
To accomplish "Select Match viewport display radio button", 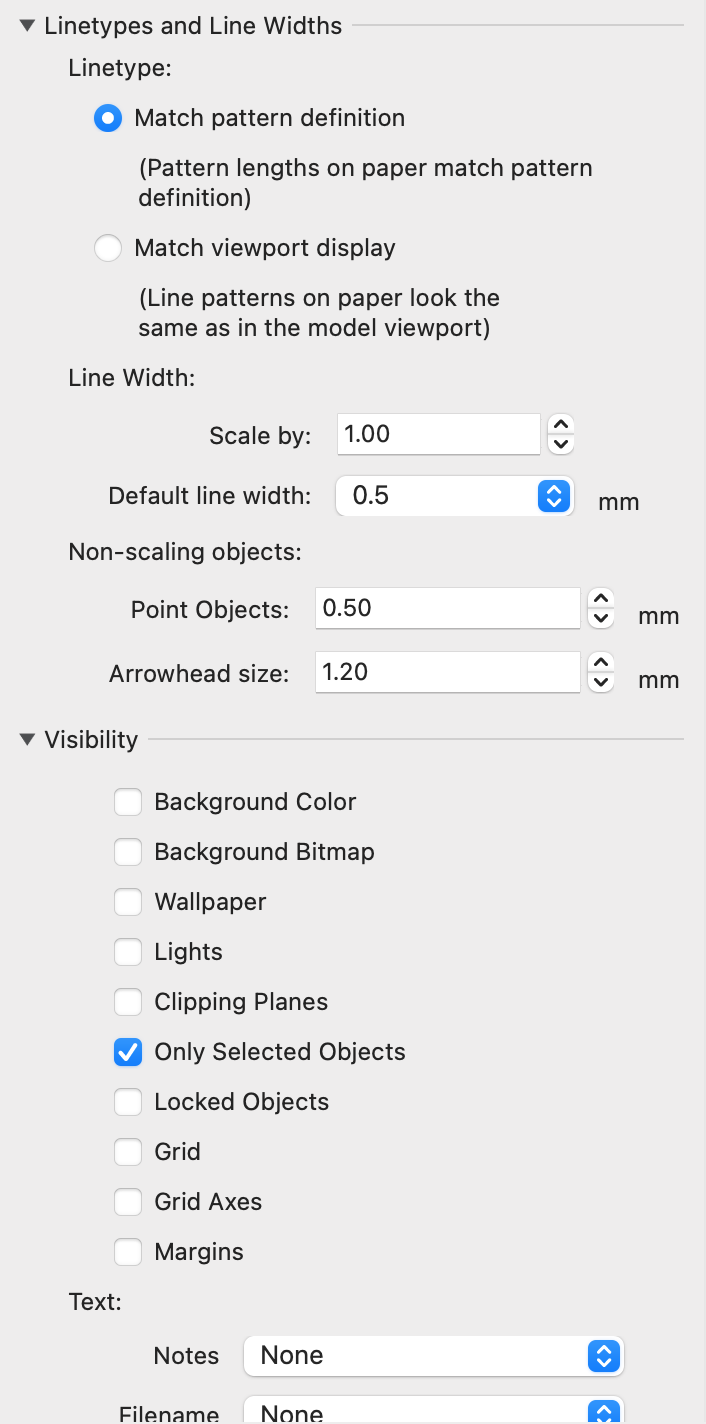I will pyautogui.click(x=108, y=248).
